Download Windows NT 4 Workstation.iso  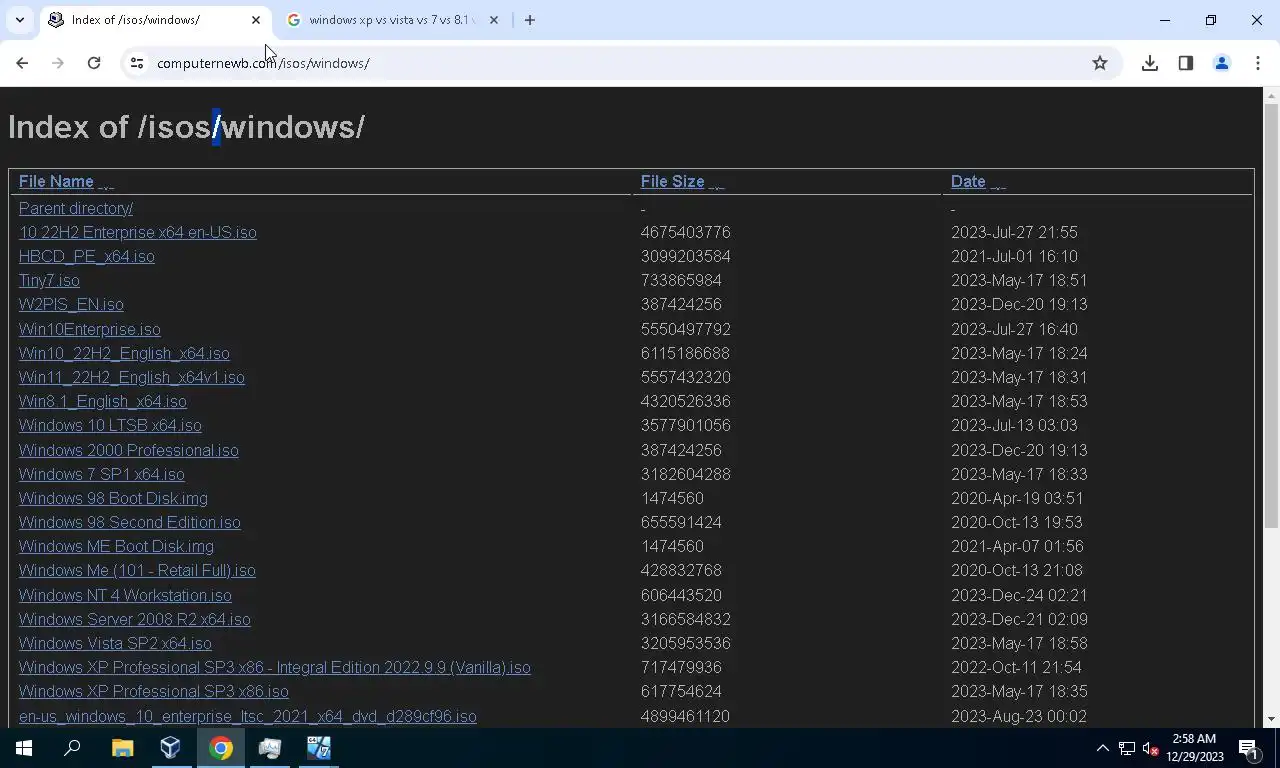tap(125, 595)
